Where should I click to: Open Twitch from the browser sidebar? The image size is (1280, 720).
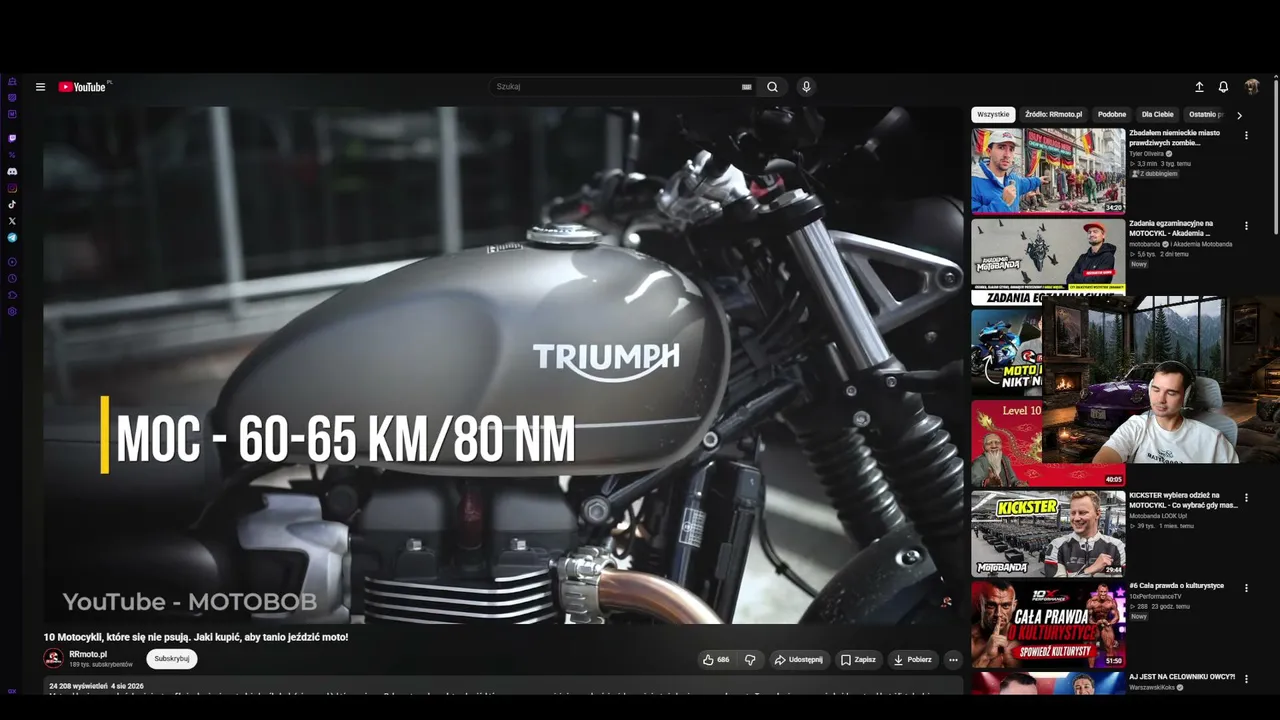(x=12, y=138)
